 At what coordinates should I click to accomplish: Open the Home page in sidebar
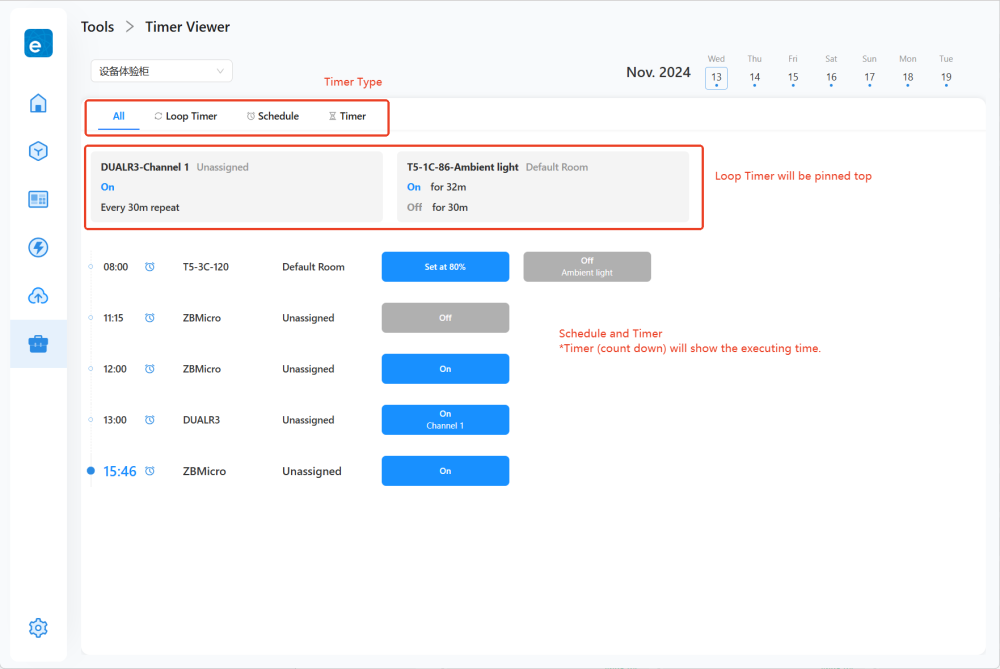pos(38,103)
